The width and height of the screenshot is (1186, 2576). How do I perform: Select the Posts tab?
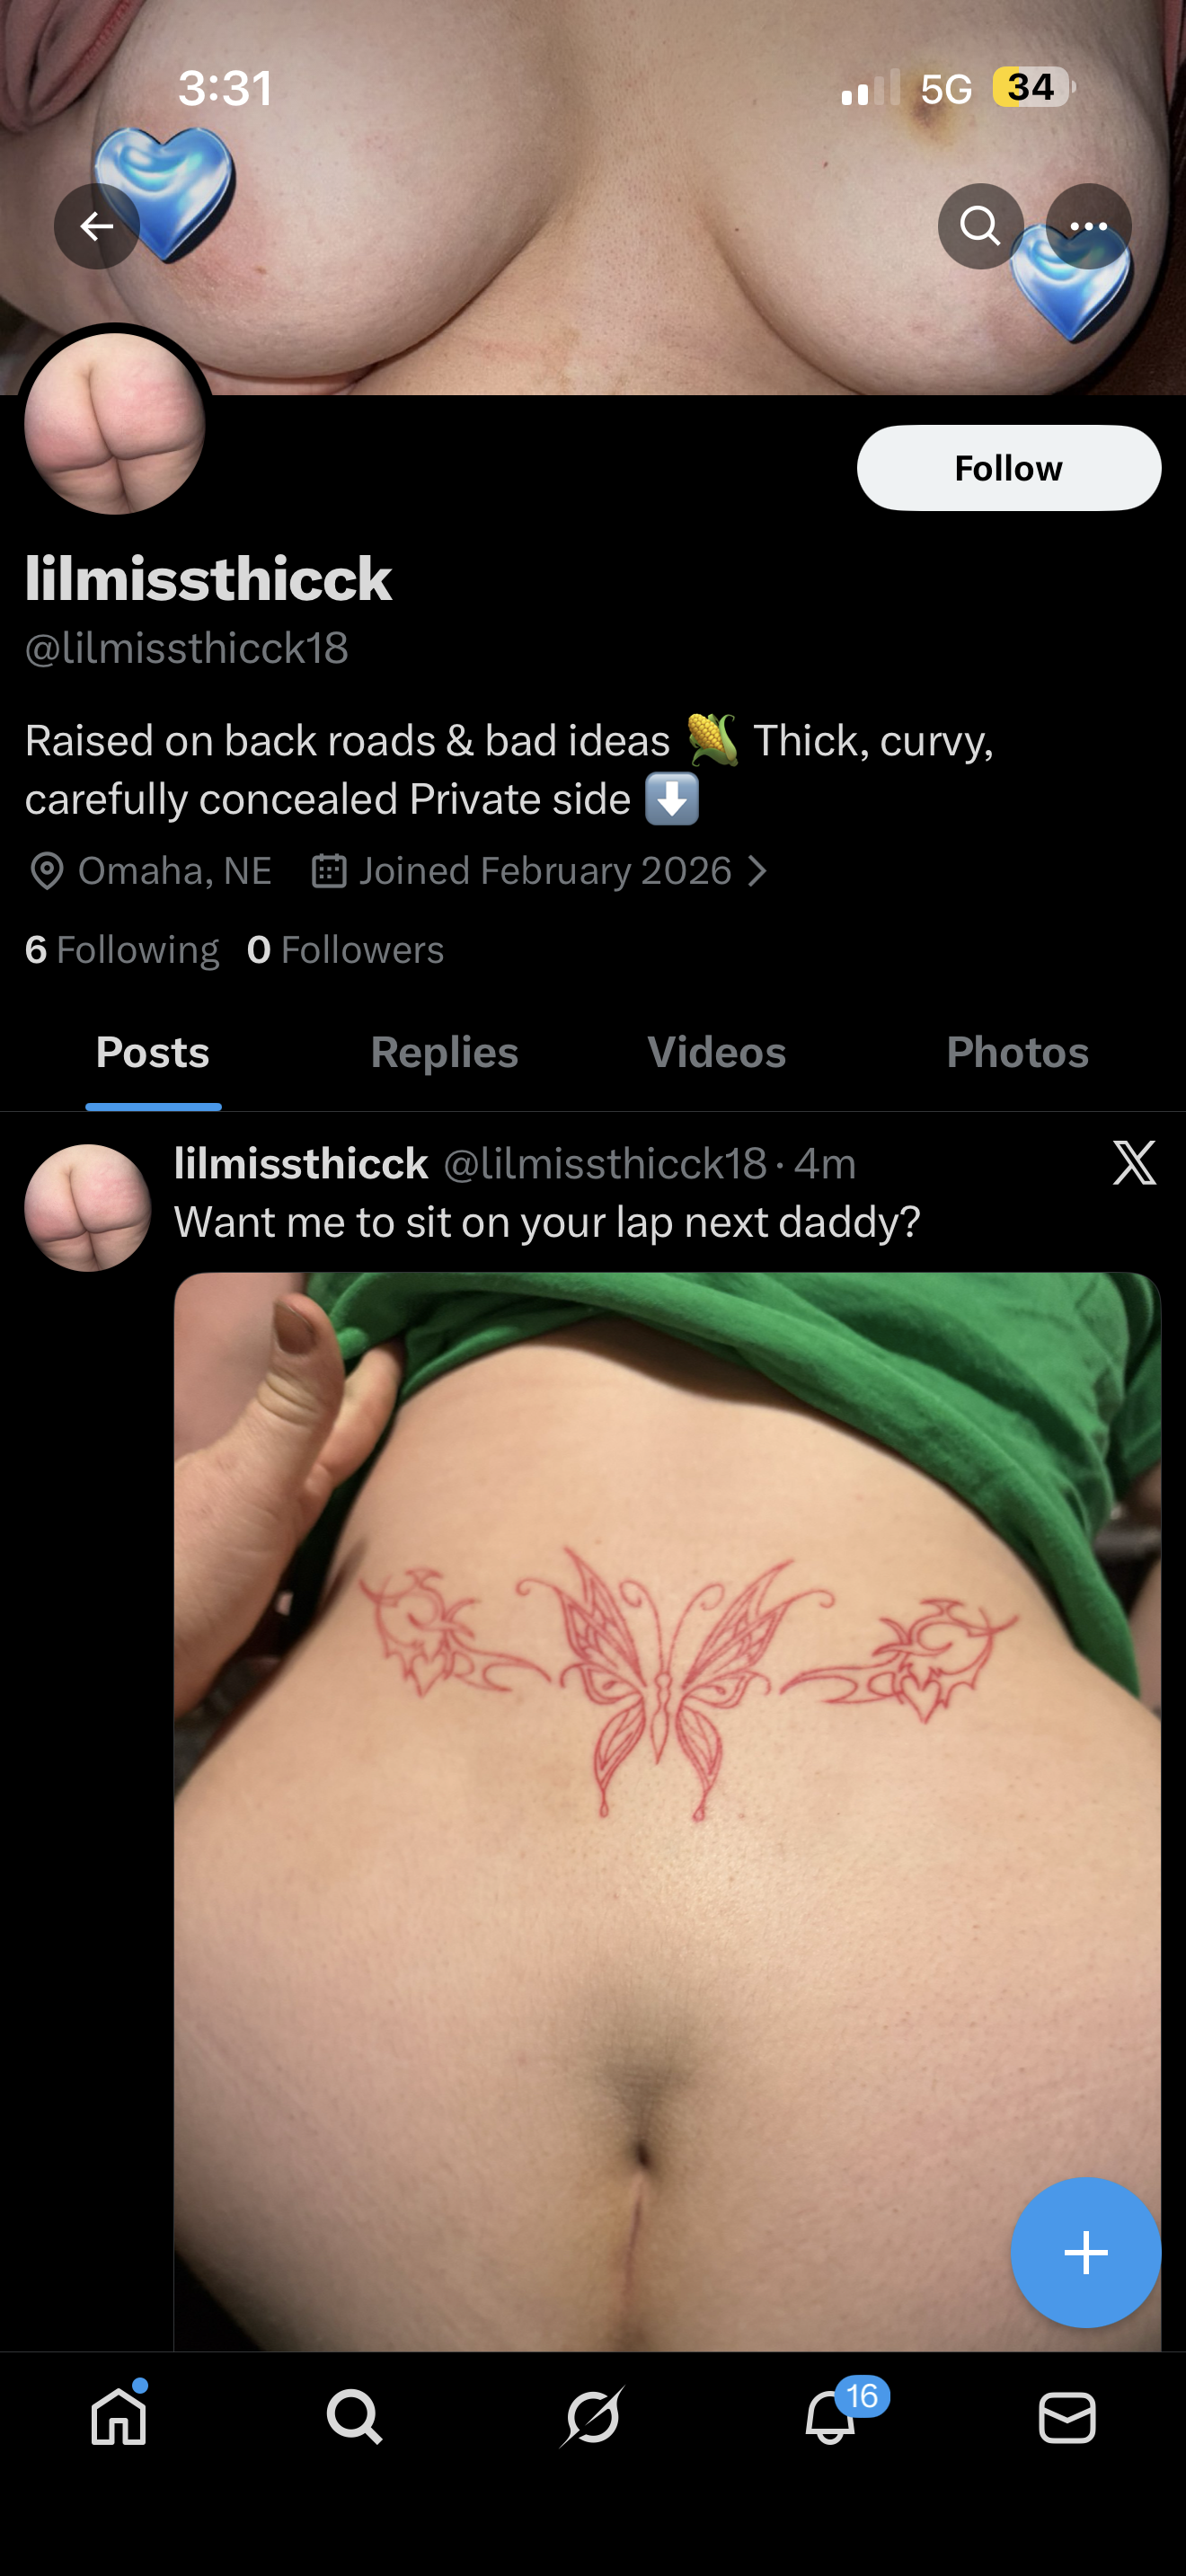[153, 1052]
